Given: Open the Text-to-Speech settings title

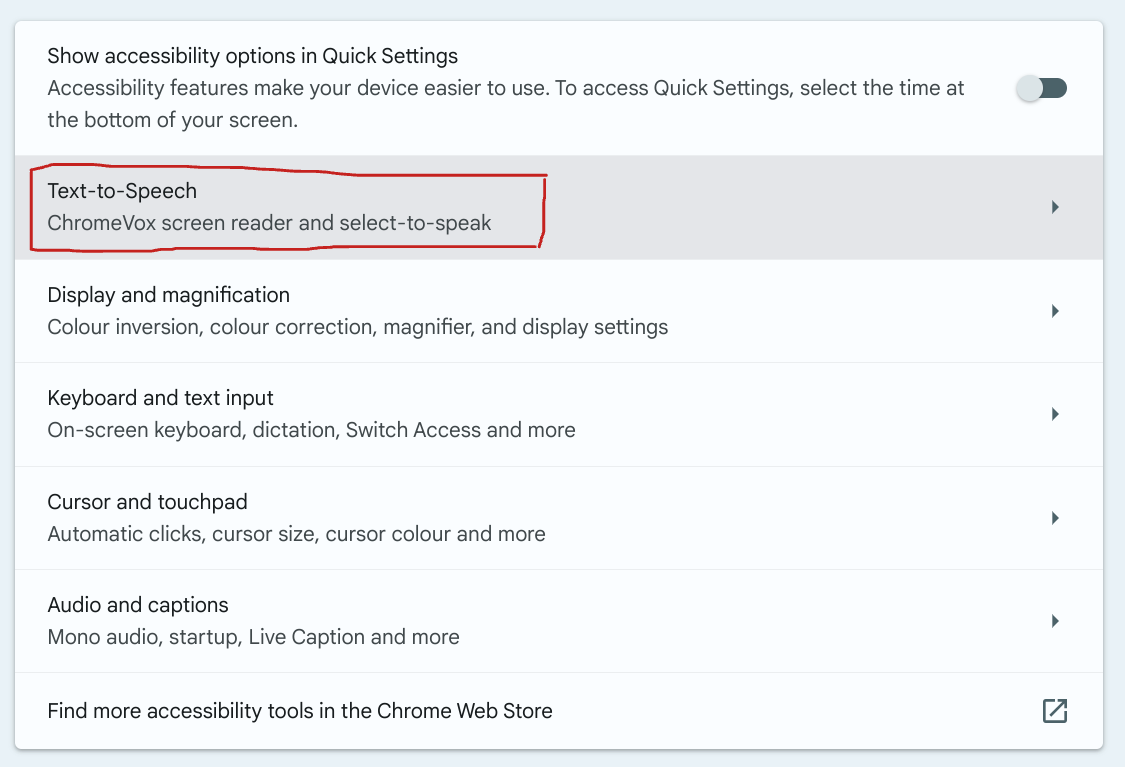Looking at the screenshot, I should click(122, 191).
